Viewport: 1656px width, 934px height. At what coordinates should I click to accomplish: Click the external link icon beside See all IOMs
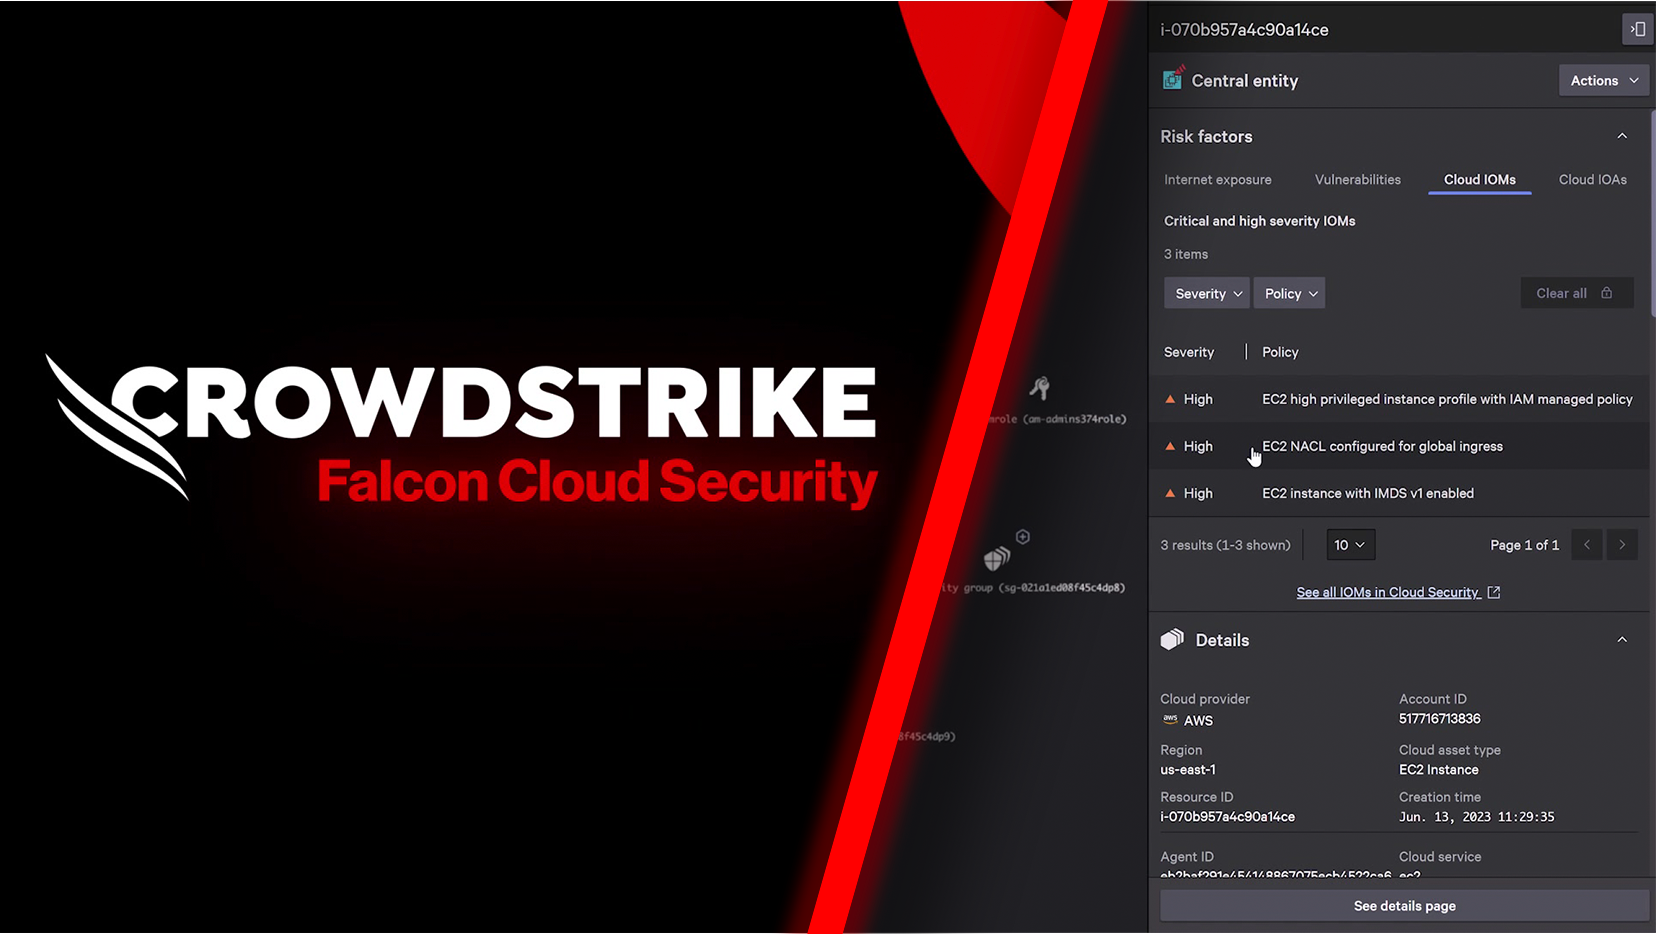tap(1493, 591)
